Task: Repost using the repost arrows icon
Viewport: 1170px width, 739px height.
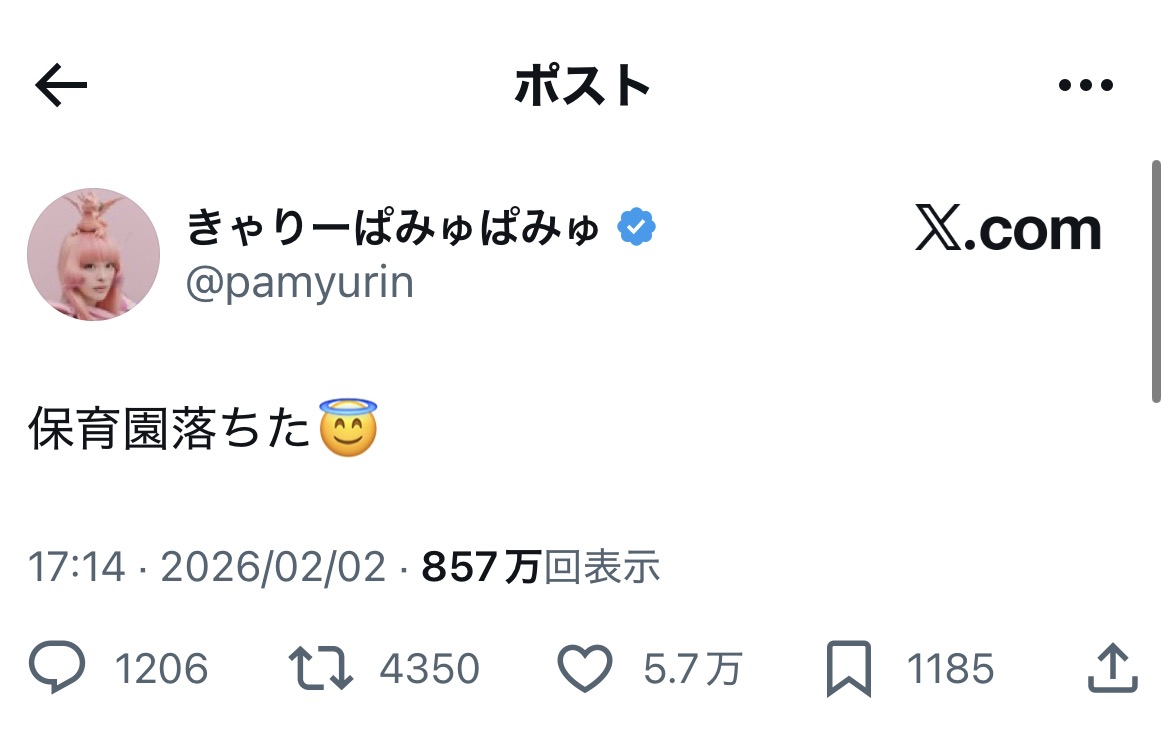Action: pyautogui.click(x=320, y=668)
